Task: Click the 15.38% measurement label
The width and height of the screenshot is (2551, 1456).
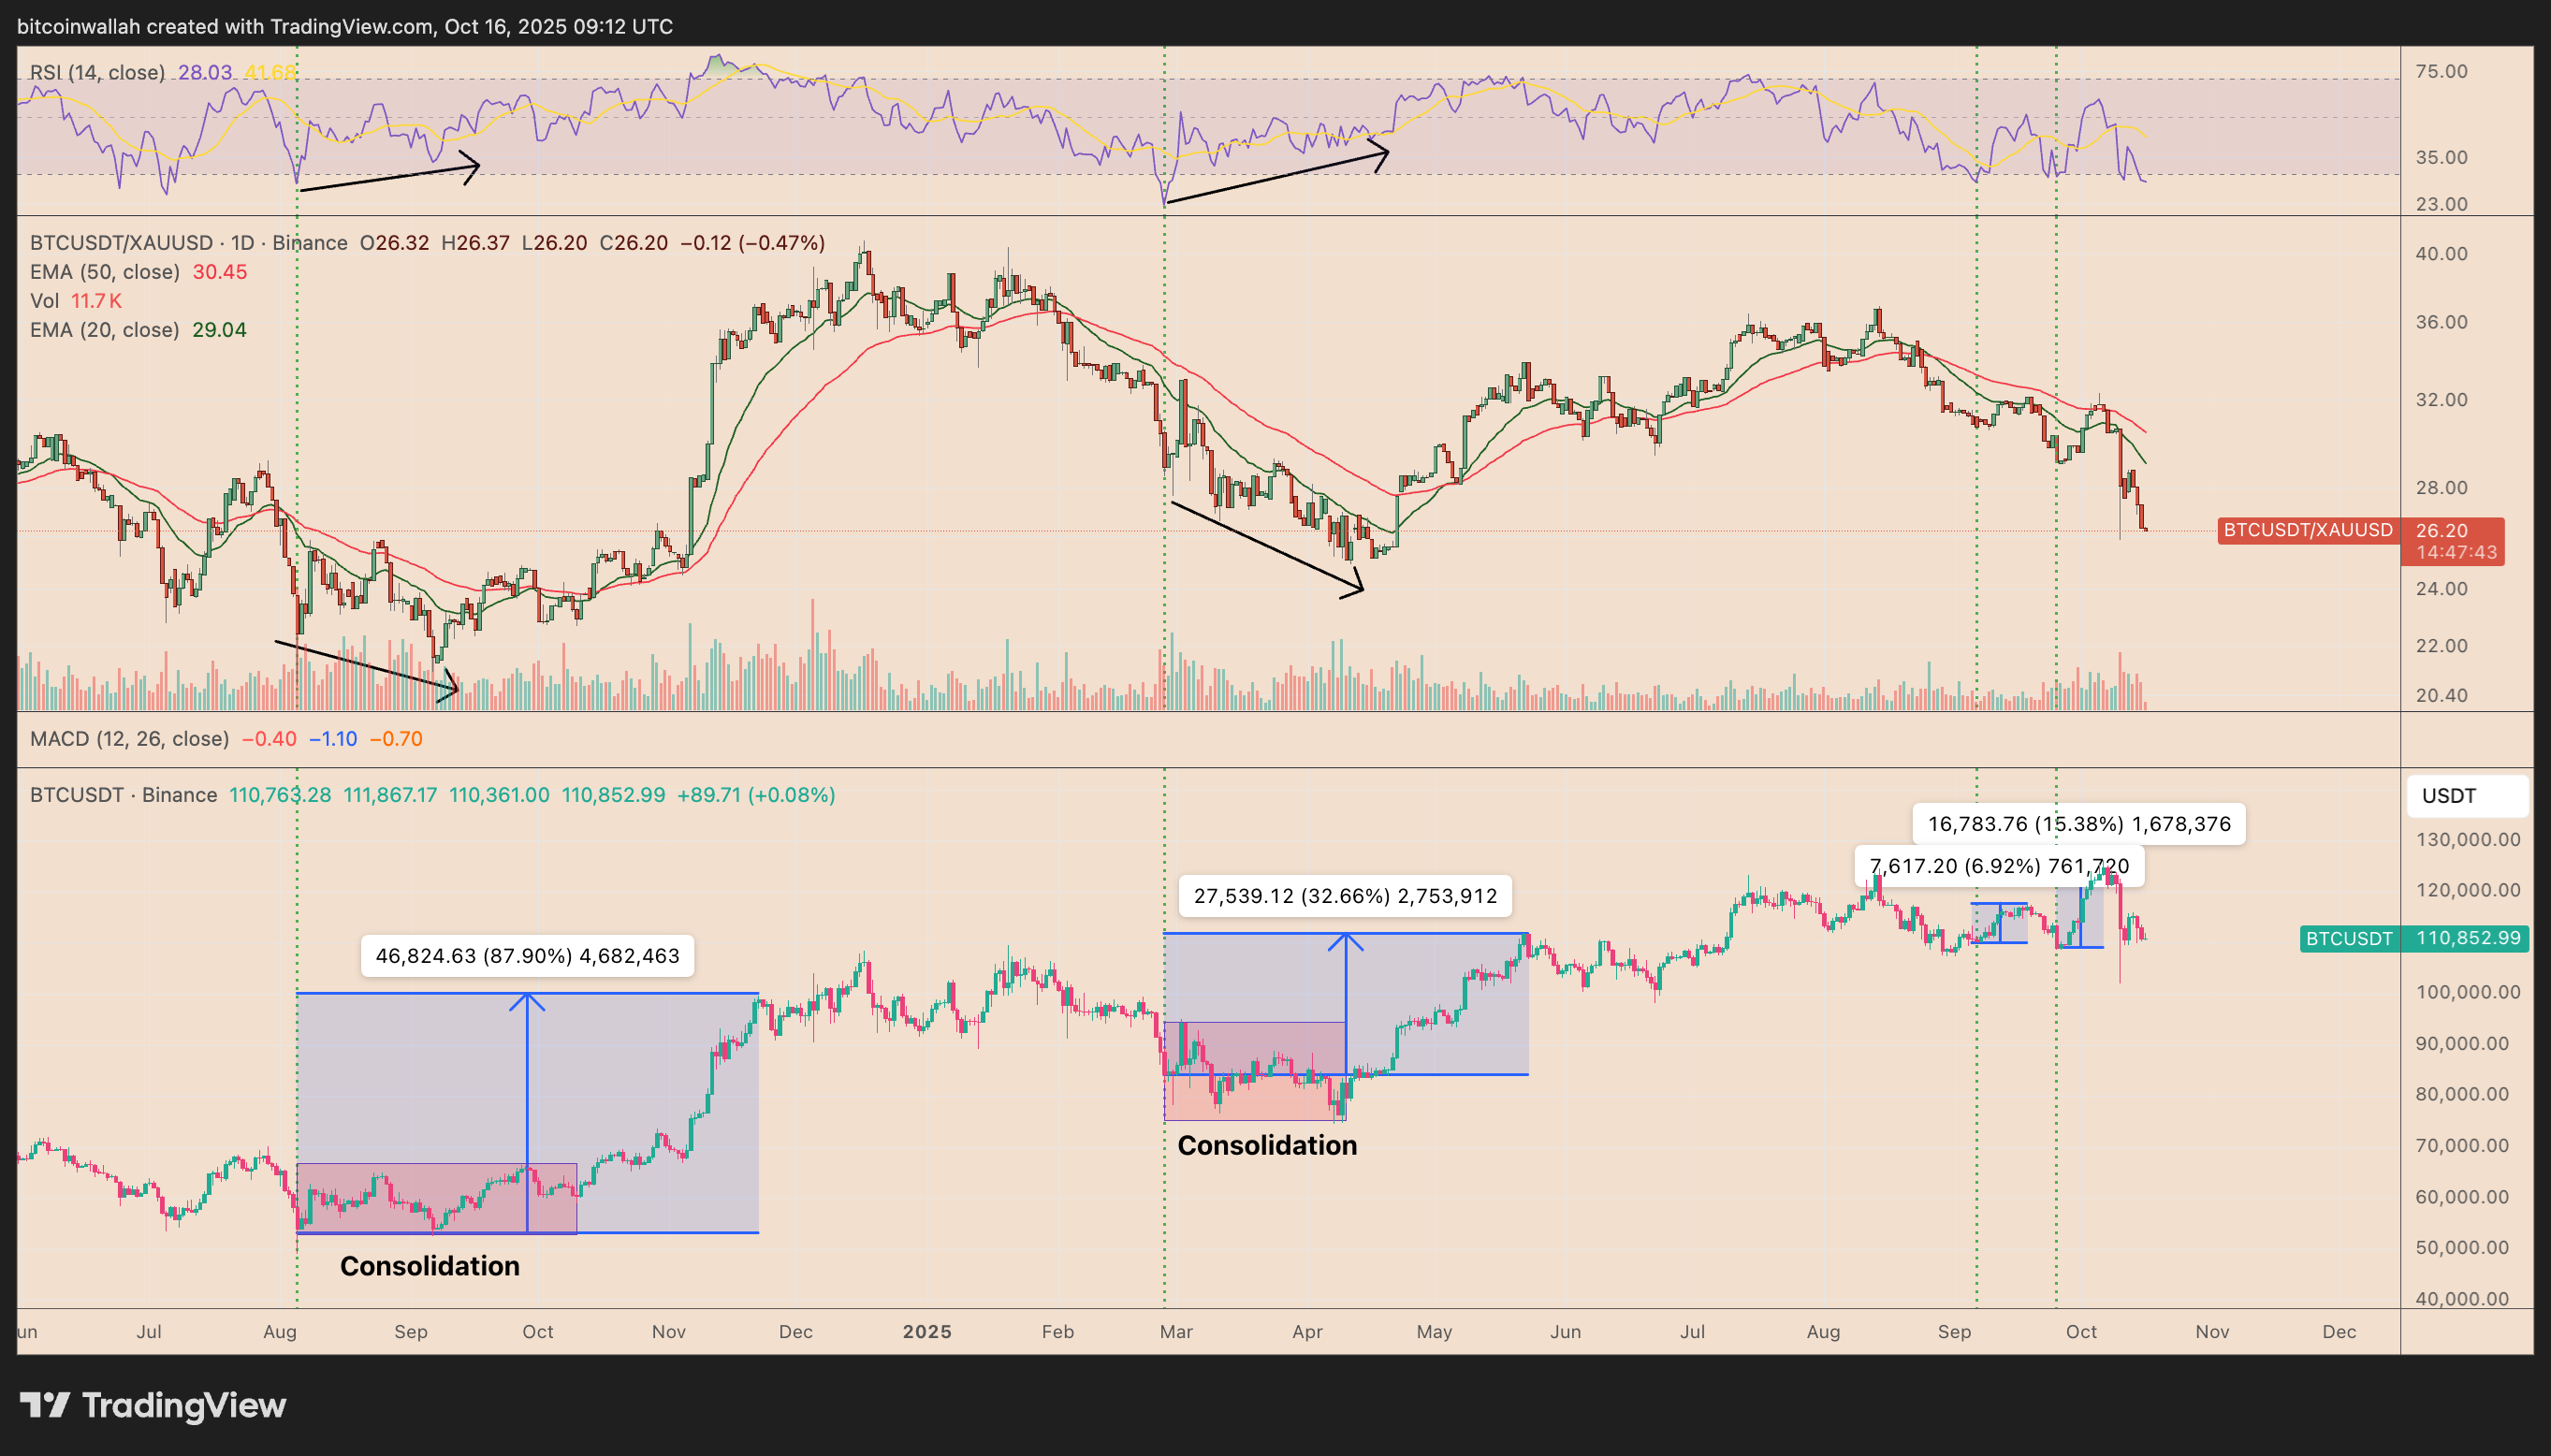Action: click(x=2078, y=824)
